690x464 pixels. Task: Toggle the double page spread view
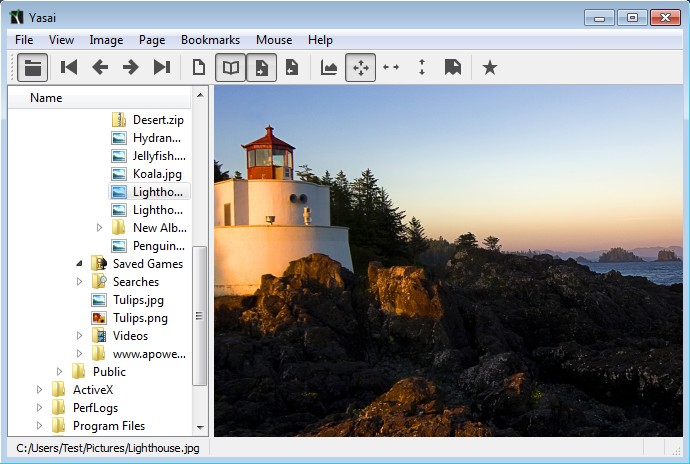pyautogui.click(x=231, y=67)
